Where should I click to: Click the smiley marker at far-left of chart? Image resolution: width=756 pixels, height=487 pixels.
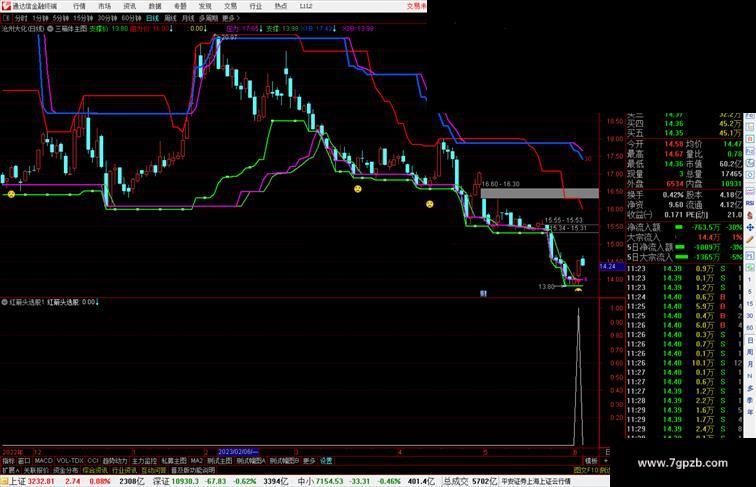(11, 194)
